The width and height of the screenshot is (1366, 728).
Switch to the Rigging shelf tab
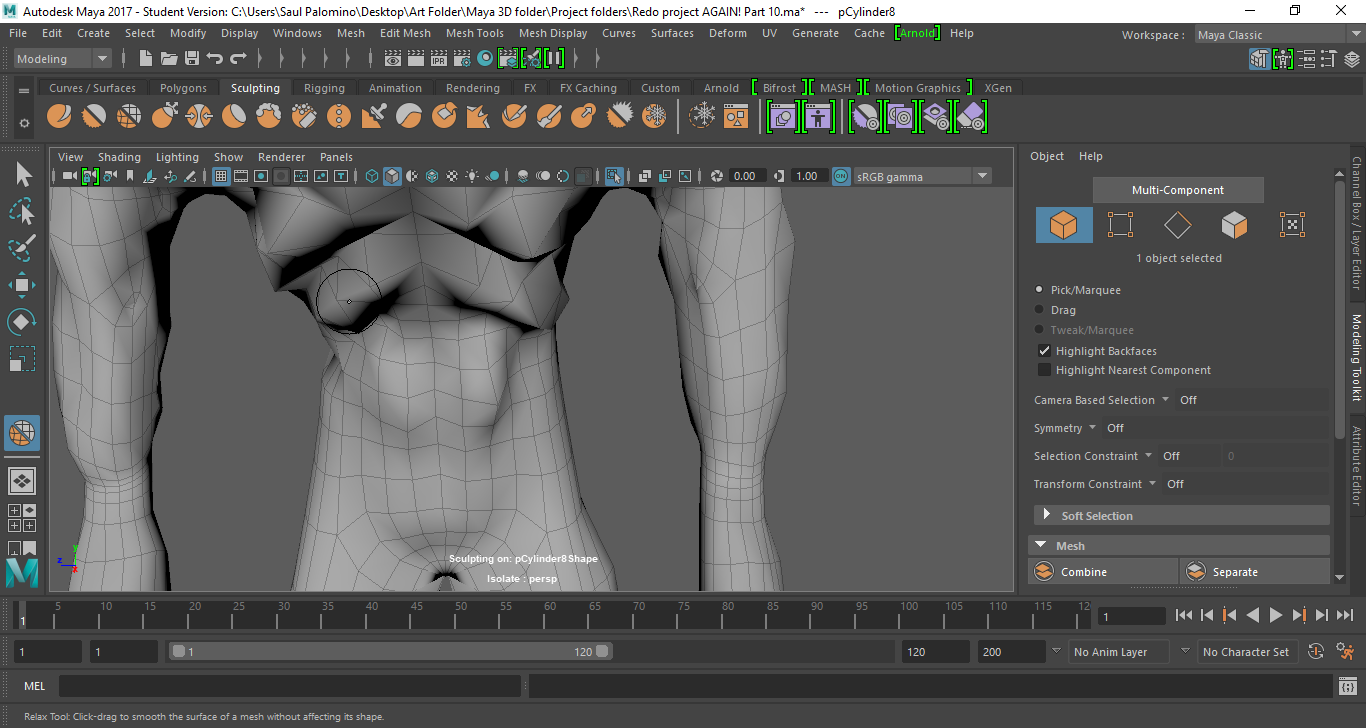tap(324, 88)
